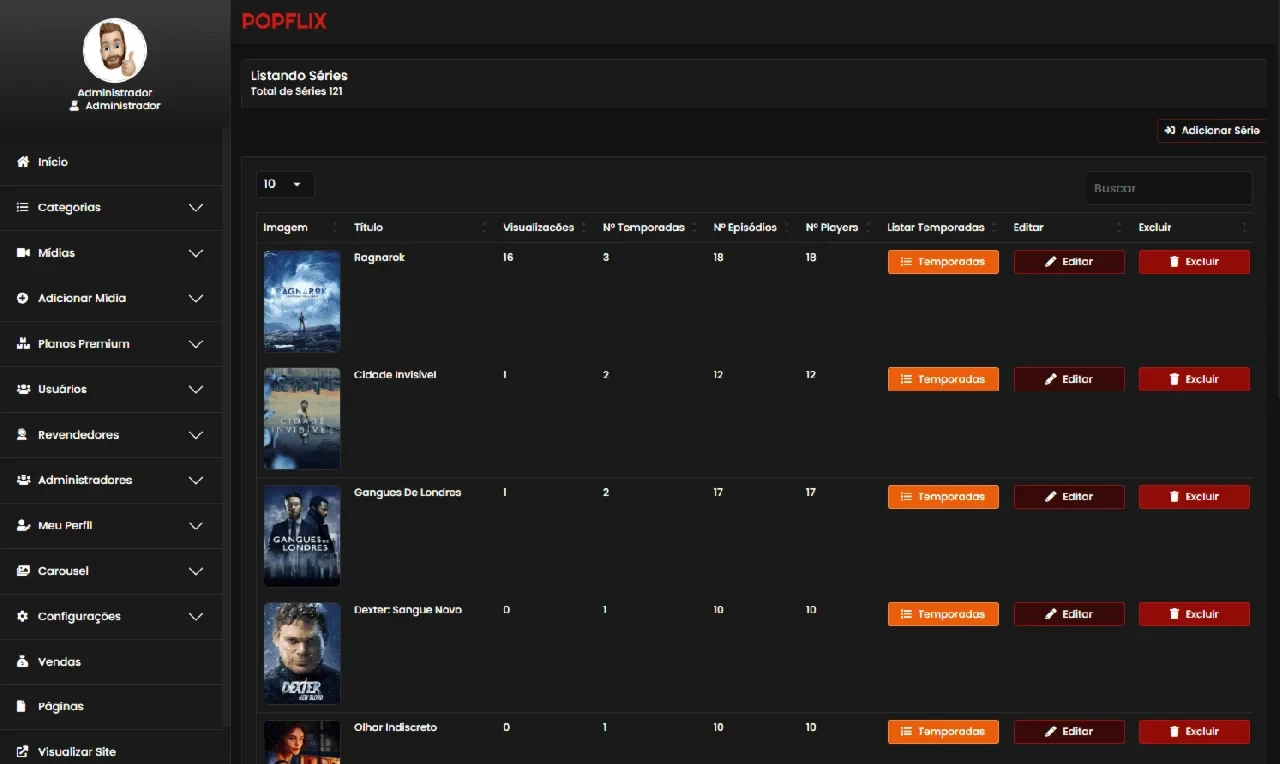Image resolution: width=1280 pixels, height=764 pixels.
Task: Click Editar for Ragnarok
Action: click(x=1069, y=262)
